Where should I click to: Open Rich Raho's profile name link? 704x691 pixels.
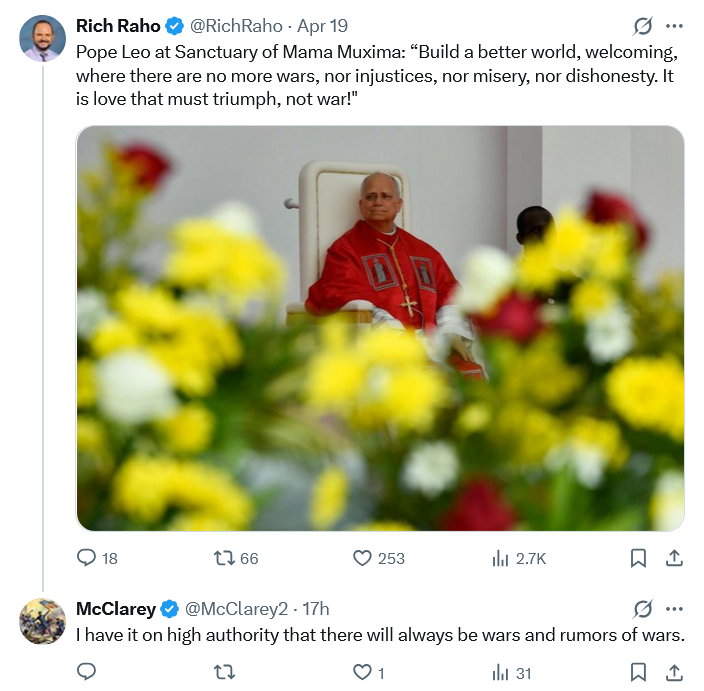point(118,26)
